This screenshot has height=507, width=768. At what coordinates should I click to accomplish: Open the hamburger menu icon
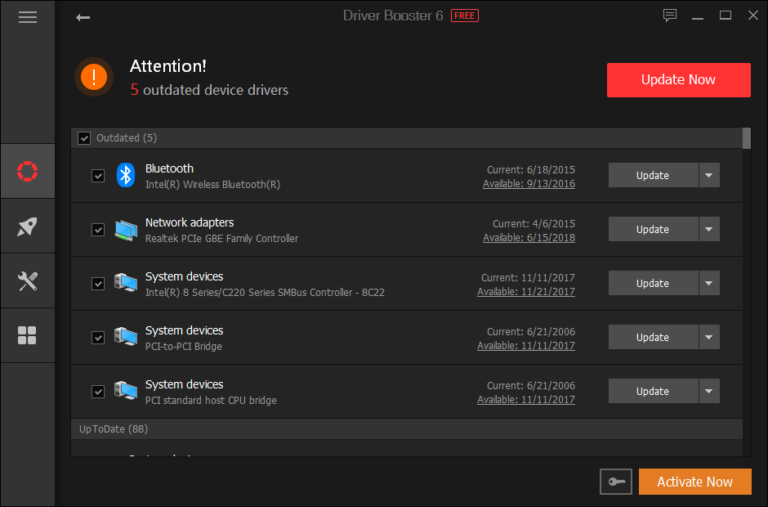pyautogui.click(x=27, y=17)
